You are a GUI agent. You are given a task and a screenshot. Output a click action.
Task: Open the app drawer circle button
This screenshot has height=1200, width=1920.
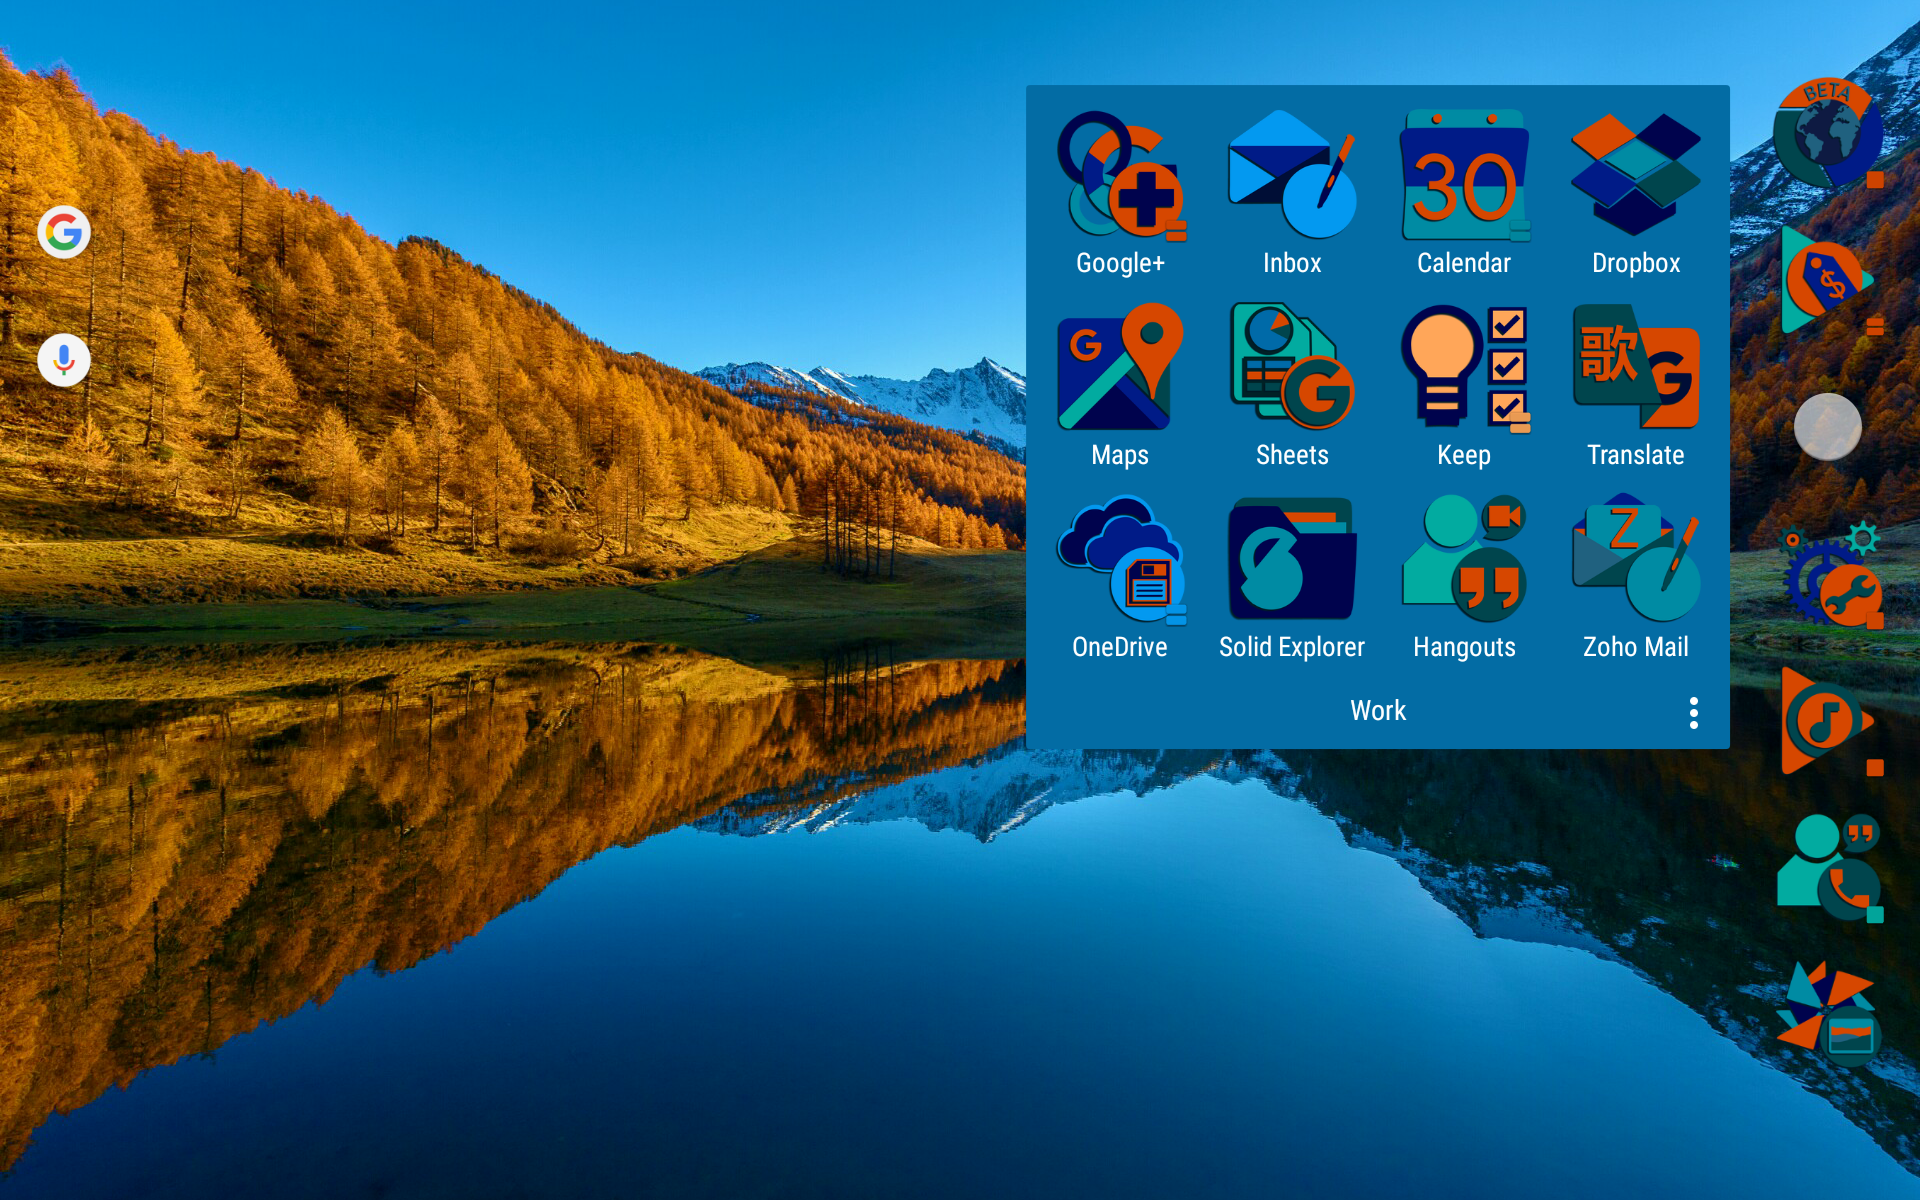click(x=1827, y=426)
